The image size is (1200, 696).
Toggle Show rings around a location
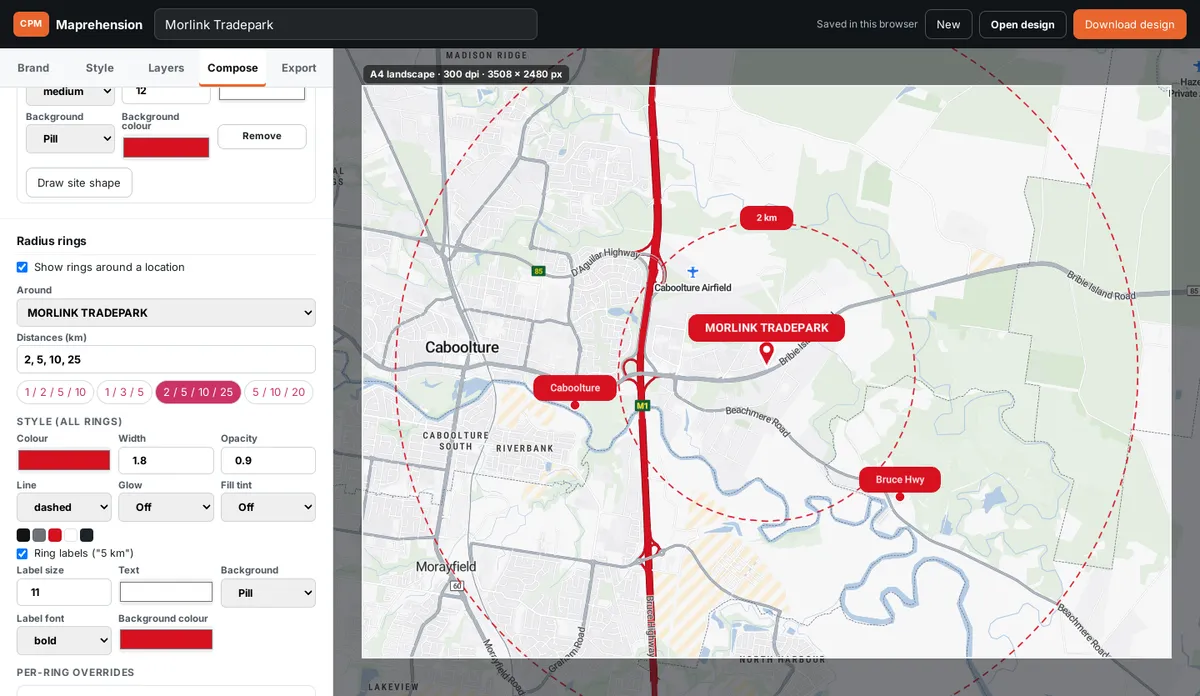click(x=22, y=267)
